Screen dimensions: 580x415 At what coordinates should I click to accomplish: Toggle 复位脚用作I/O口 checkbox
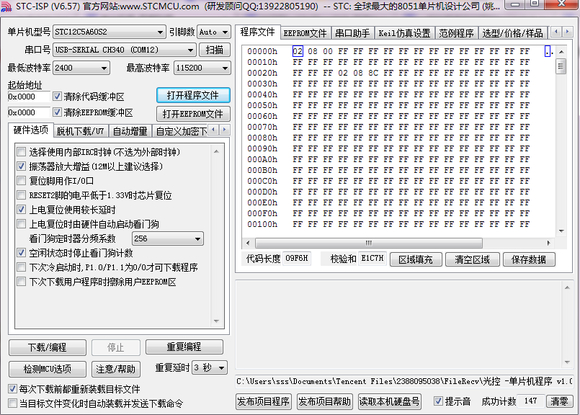[x=21, y=181]
